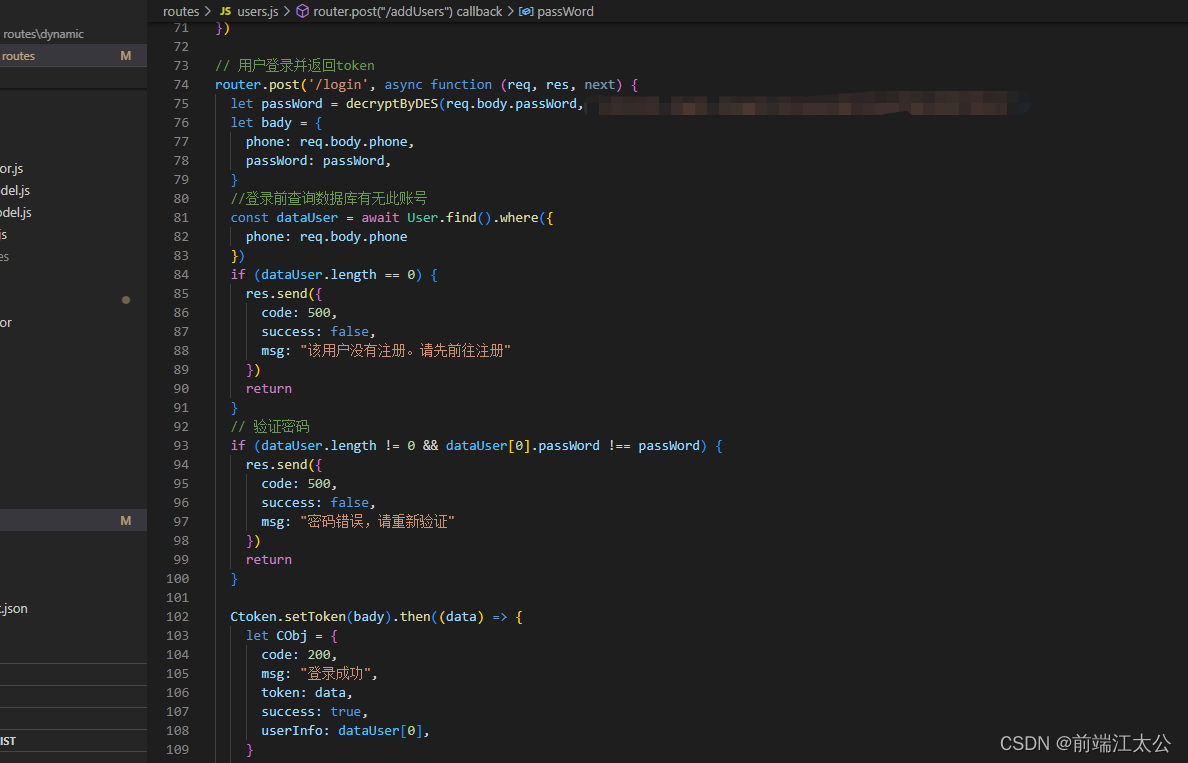
Task: Click the JS file icon in breadcrumb
Action: coord(225,11)
